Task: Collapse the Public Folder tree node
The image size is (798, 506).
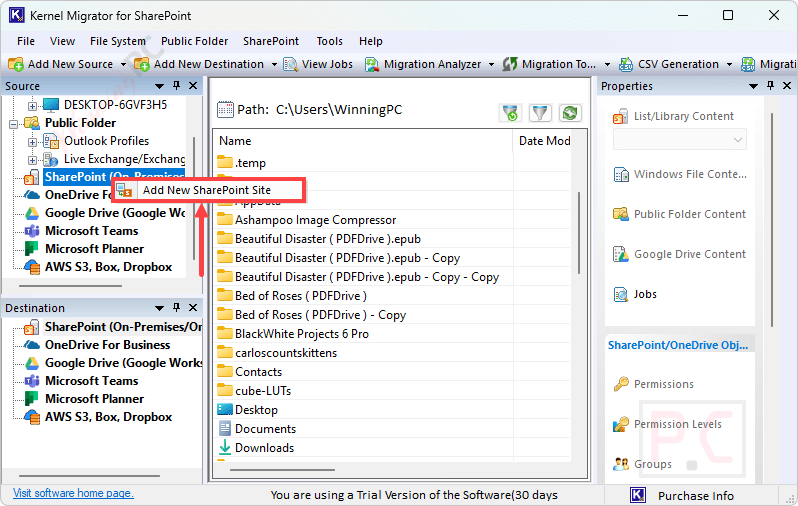Action: pos(13,124)
